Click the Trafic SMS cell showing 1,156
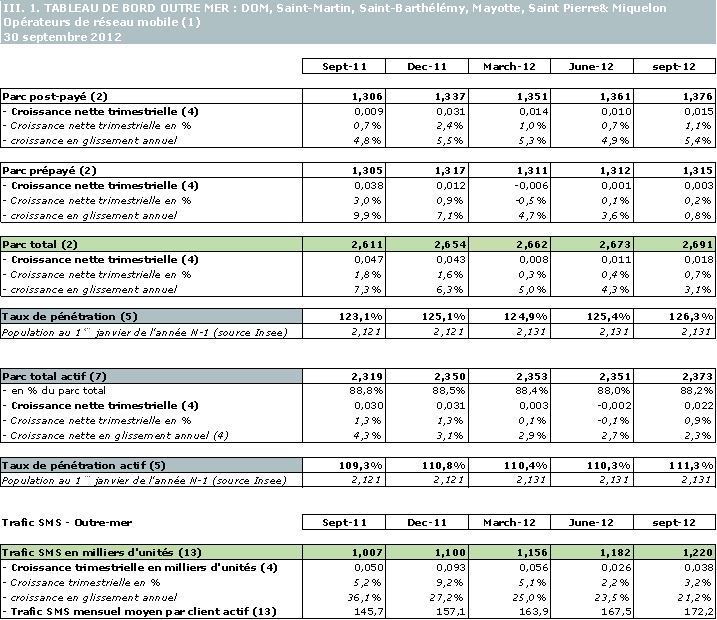Viewport: 717px width, 620px height. [509, 552]
